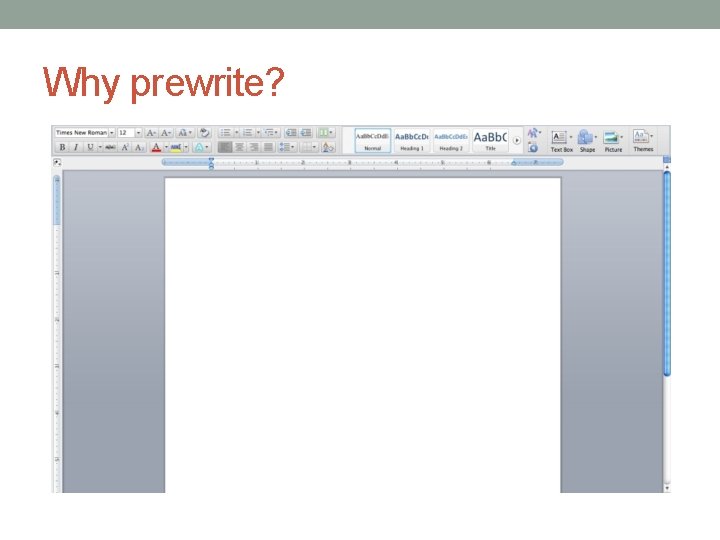The image size is (720, 540).
Task: Align text right
Action: [254, 147]
